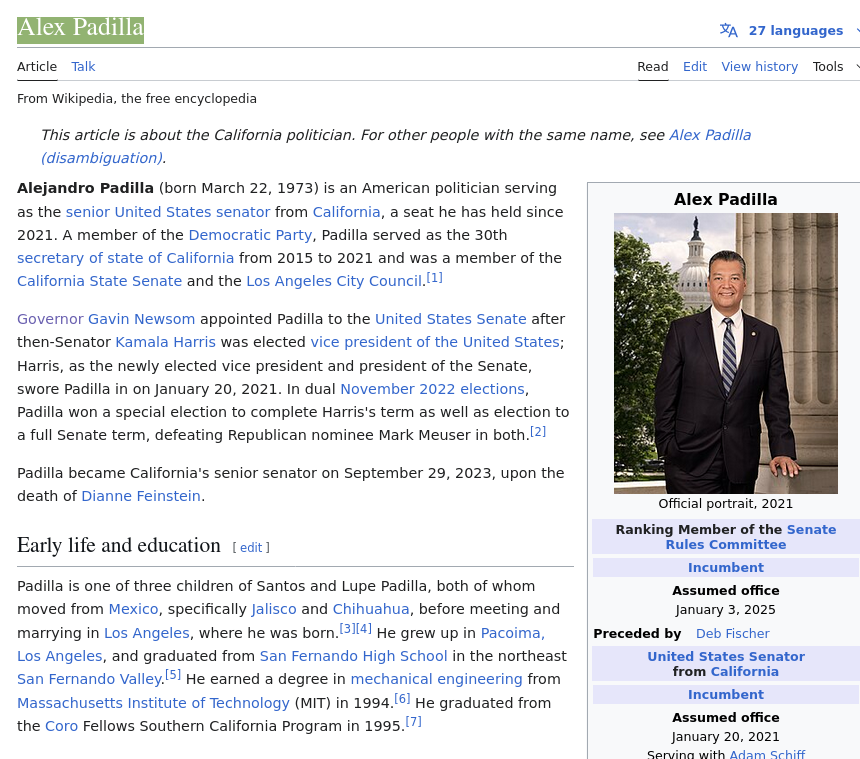
Task: Open the Edit tab
Action: (695, 66)
